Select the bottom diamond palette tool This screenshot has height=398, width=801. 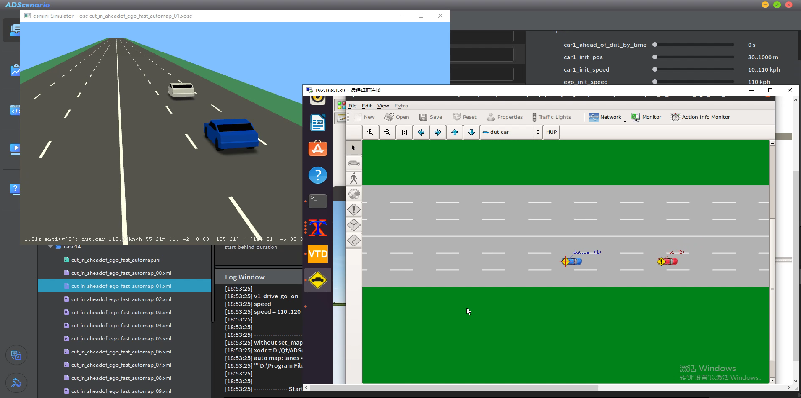[354, 240]
